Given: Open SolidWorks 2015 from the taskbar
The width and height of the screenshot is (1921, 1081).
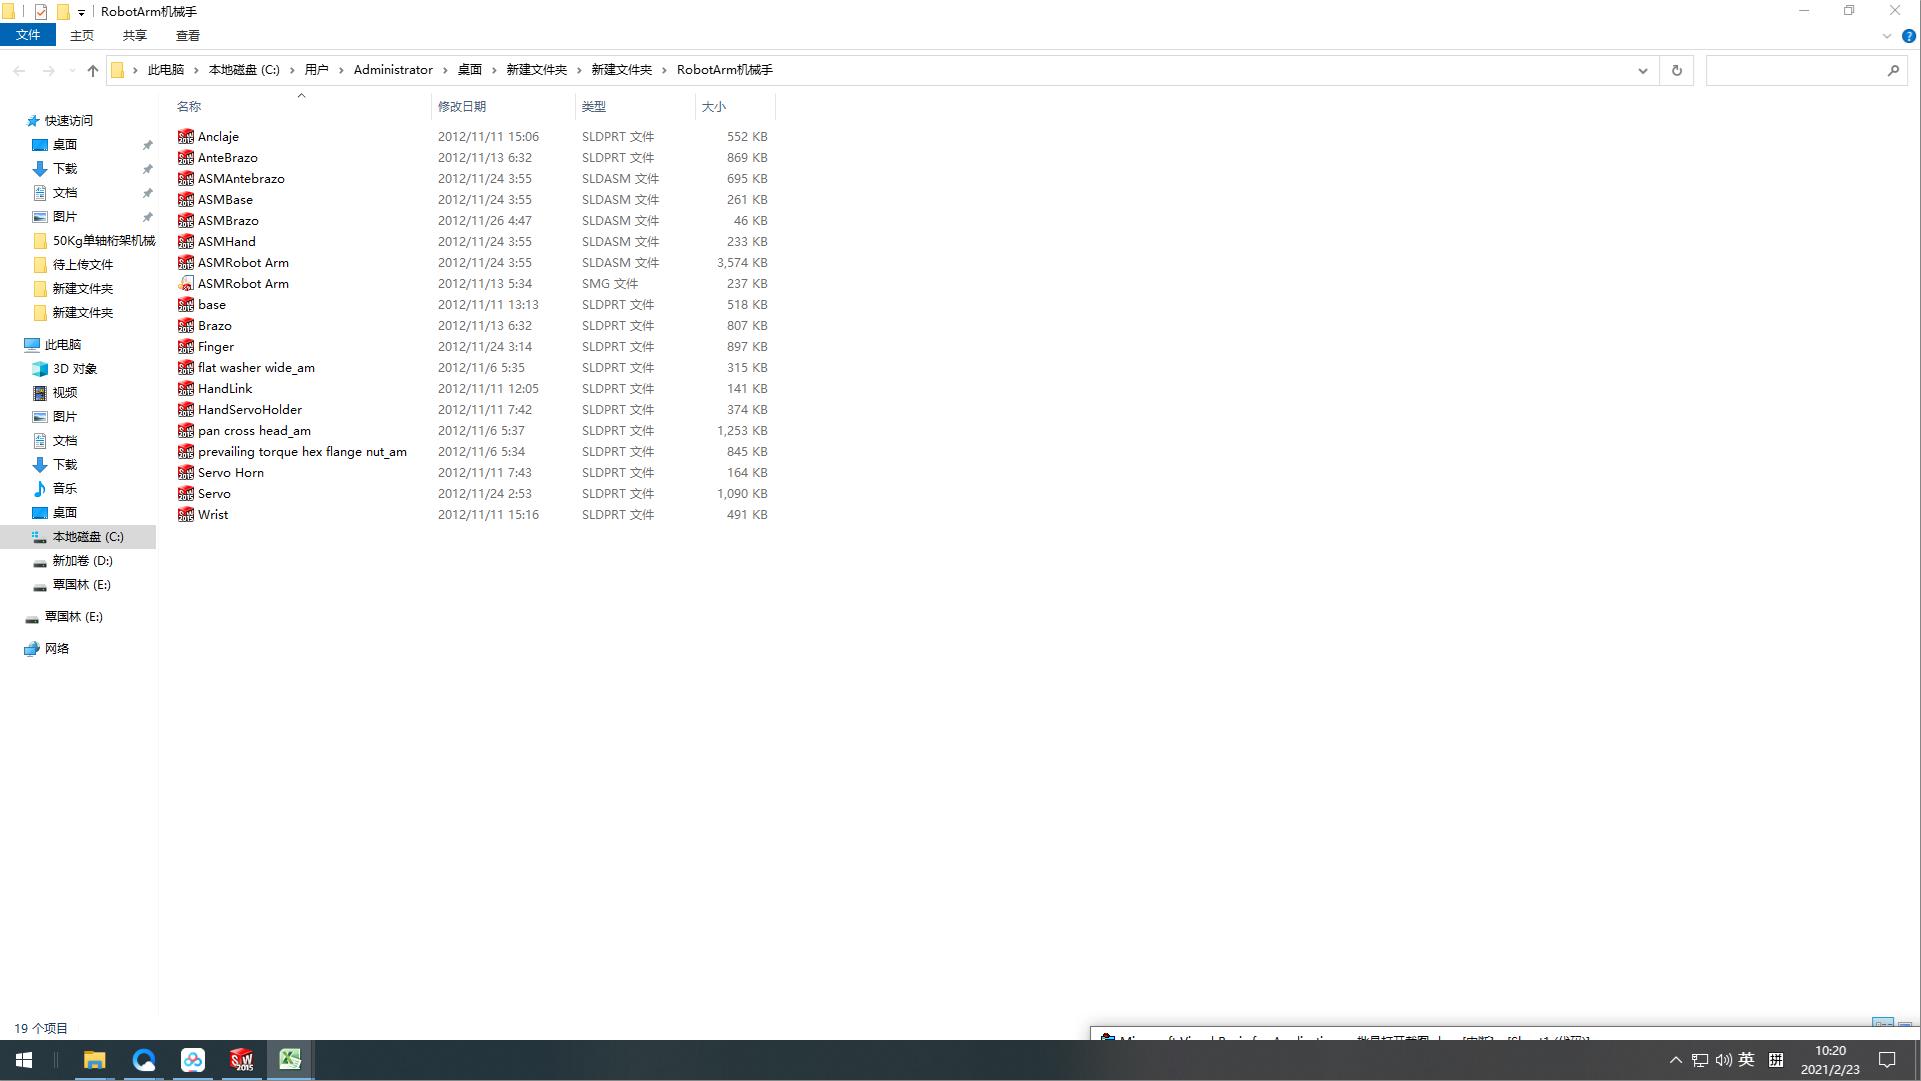Looking at the screenshot, I should tap(241, 1060).
